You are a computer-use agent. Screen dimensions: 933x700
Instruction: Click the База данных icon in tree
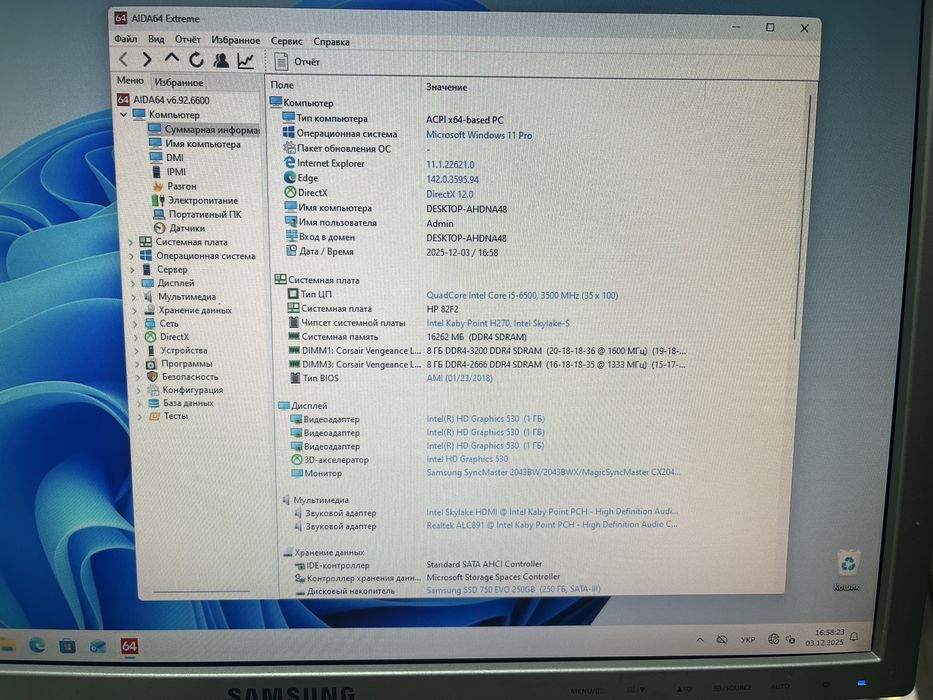(154, 403)
